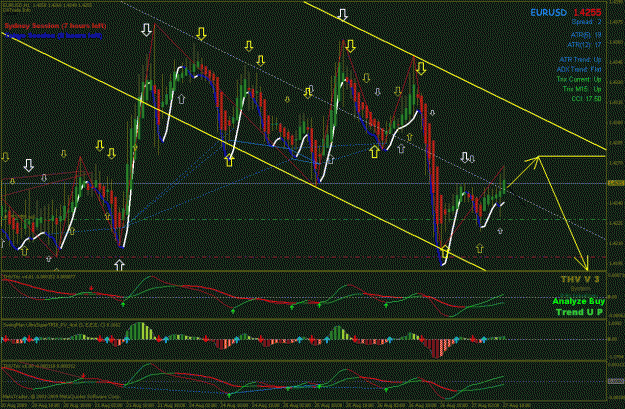Click the 'ATR(5): 19' value
The height and width of the screenshot is (409, 625).
(x=586, y=35)
